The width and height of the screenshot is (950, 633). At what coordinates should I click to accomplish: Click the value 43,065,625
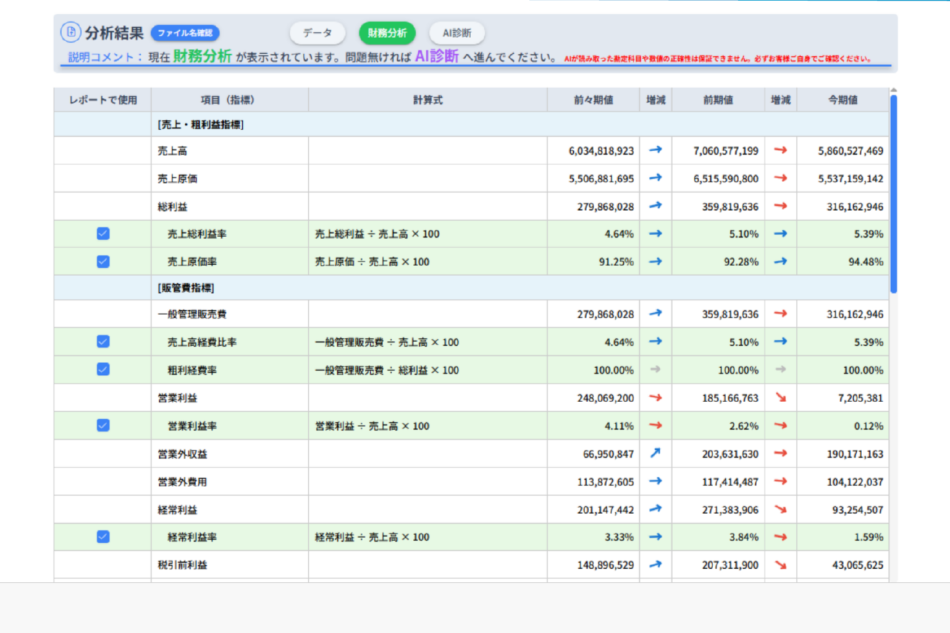tap(857, 565)
